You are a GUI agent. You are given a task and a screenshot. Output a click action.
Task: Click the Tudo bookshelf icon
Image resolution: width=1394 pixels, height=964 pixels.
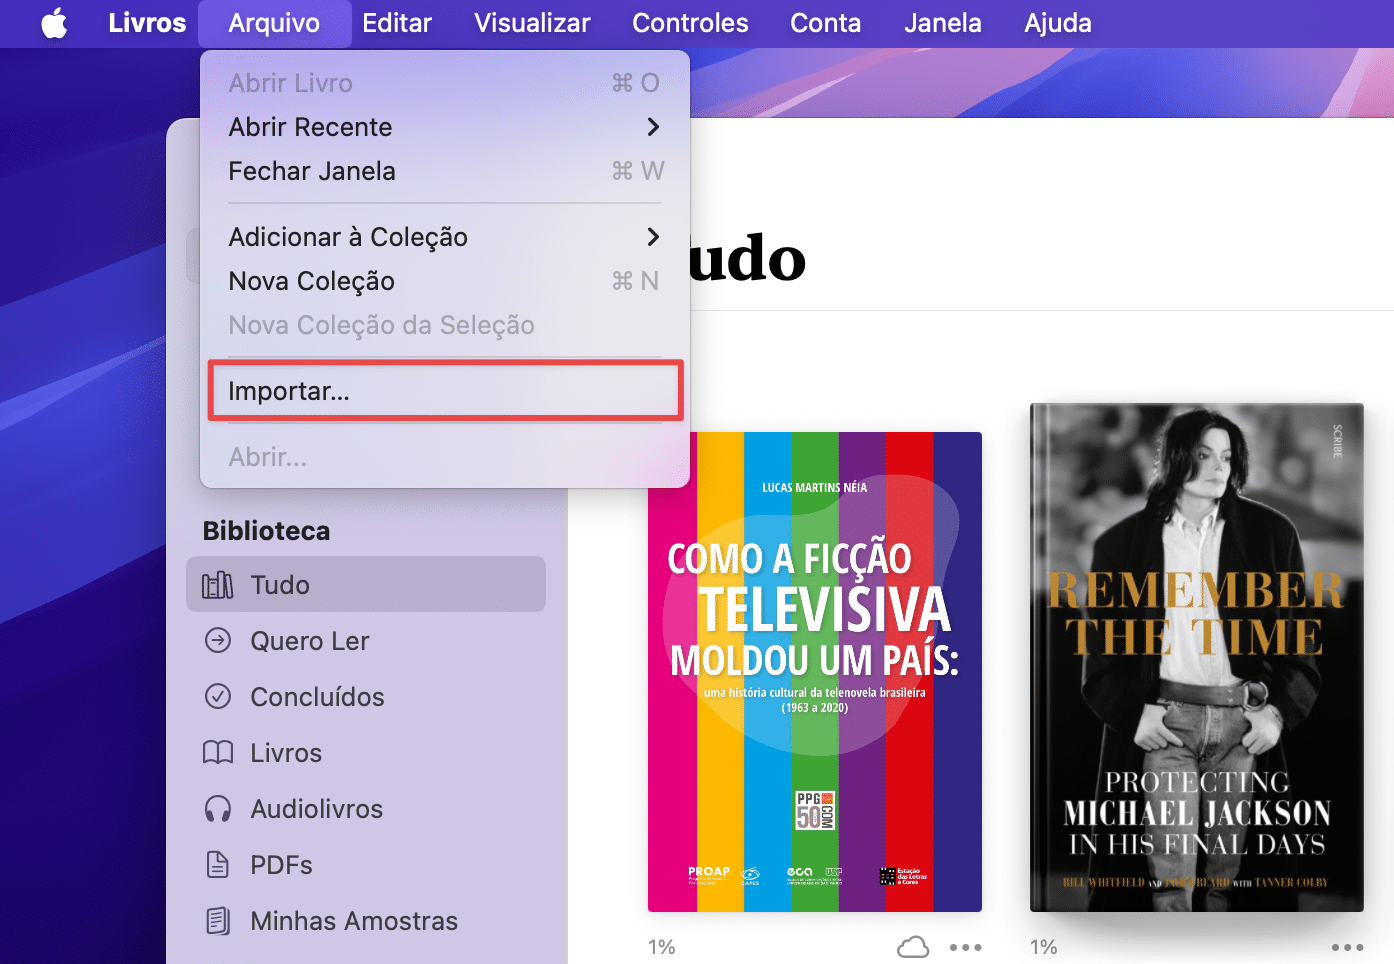217,585
